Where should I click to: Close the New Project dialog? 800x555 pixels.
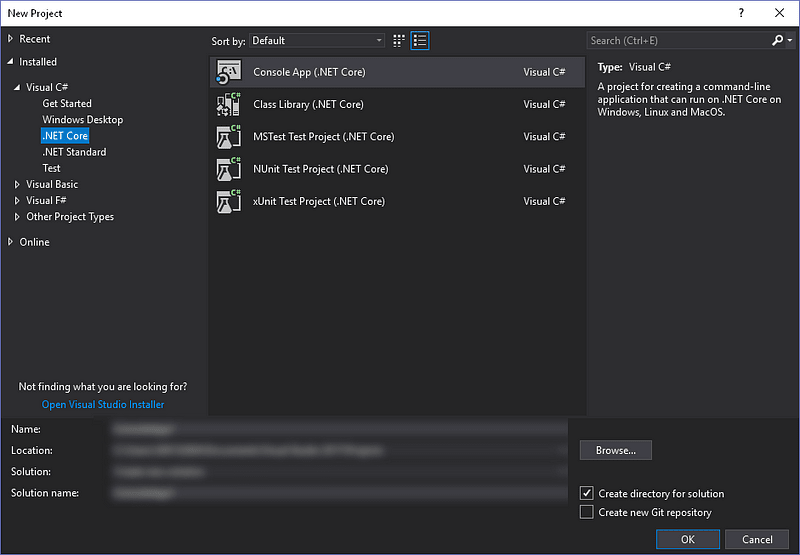[x=779, y=13]
